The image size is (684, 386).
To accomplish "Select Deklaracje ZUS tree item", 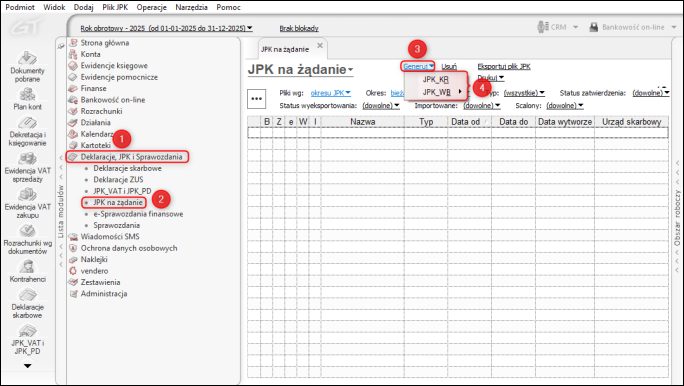I will (x=118, y=179).
